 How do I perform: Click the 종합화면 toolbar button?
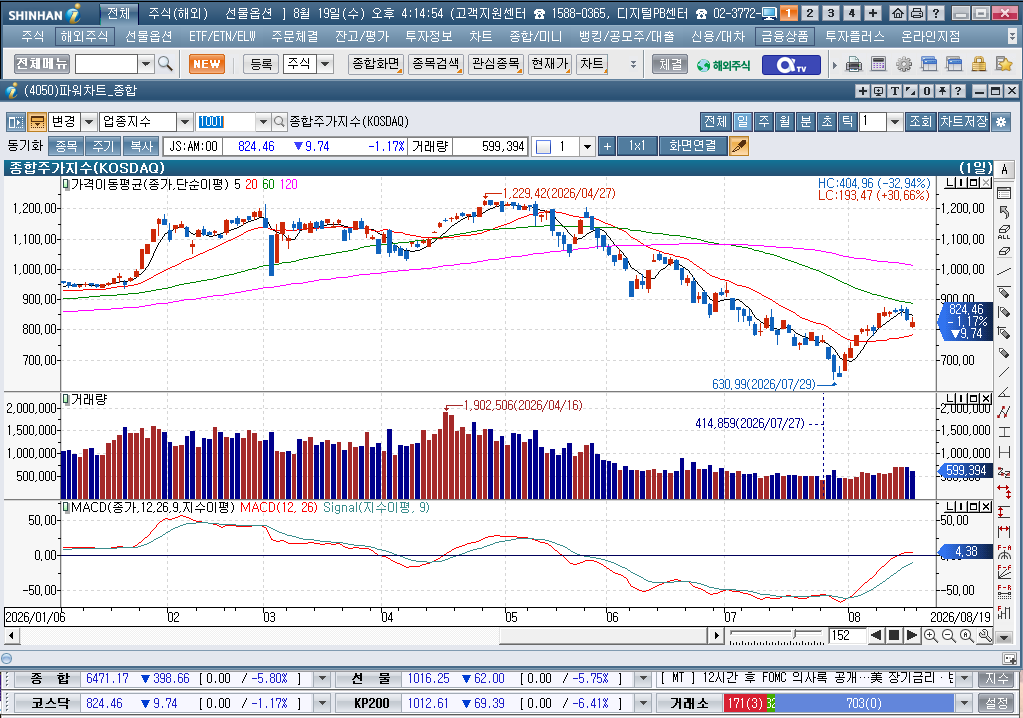click(x=376, y=64)
